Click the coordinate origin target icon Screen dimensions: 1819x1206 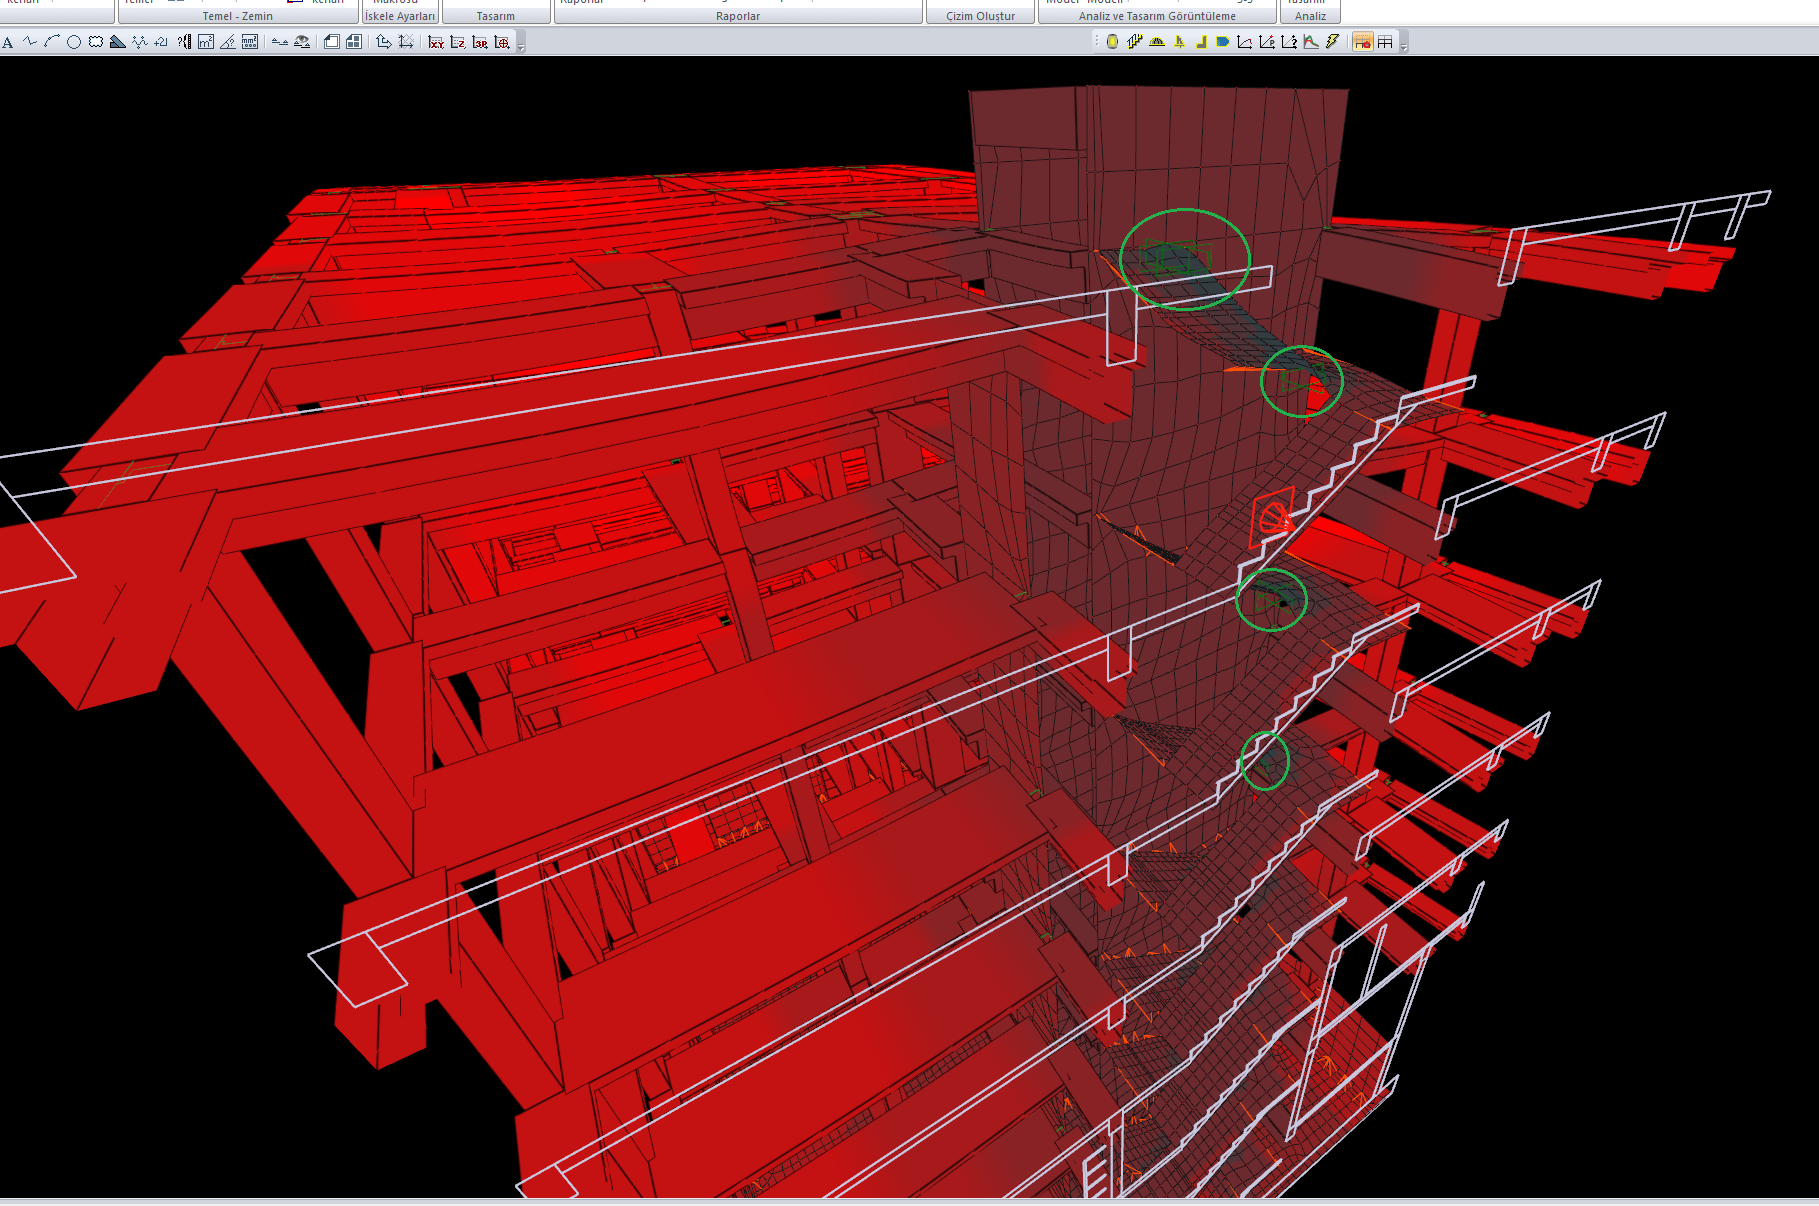[502, 42]
